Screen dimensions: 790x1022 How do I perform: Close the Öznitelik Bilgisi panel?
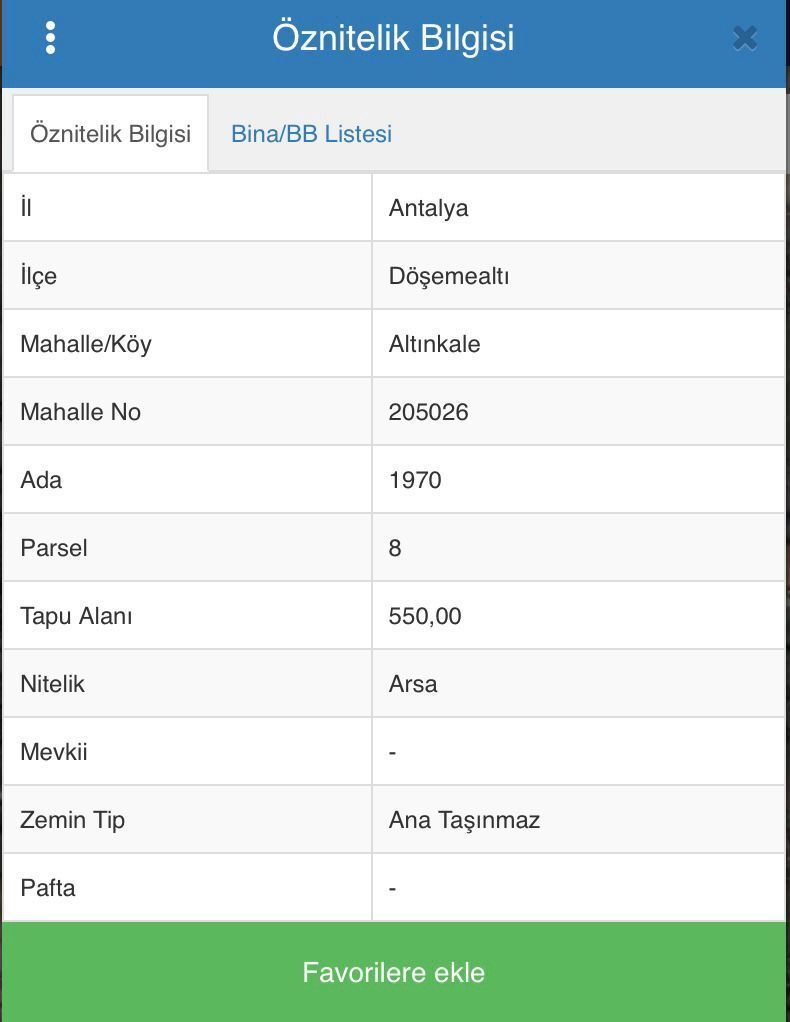coord(744,38)
